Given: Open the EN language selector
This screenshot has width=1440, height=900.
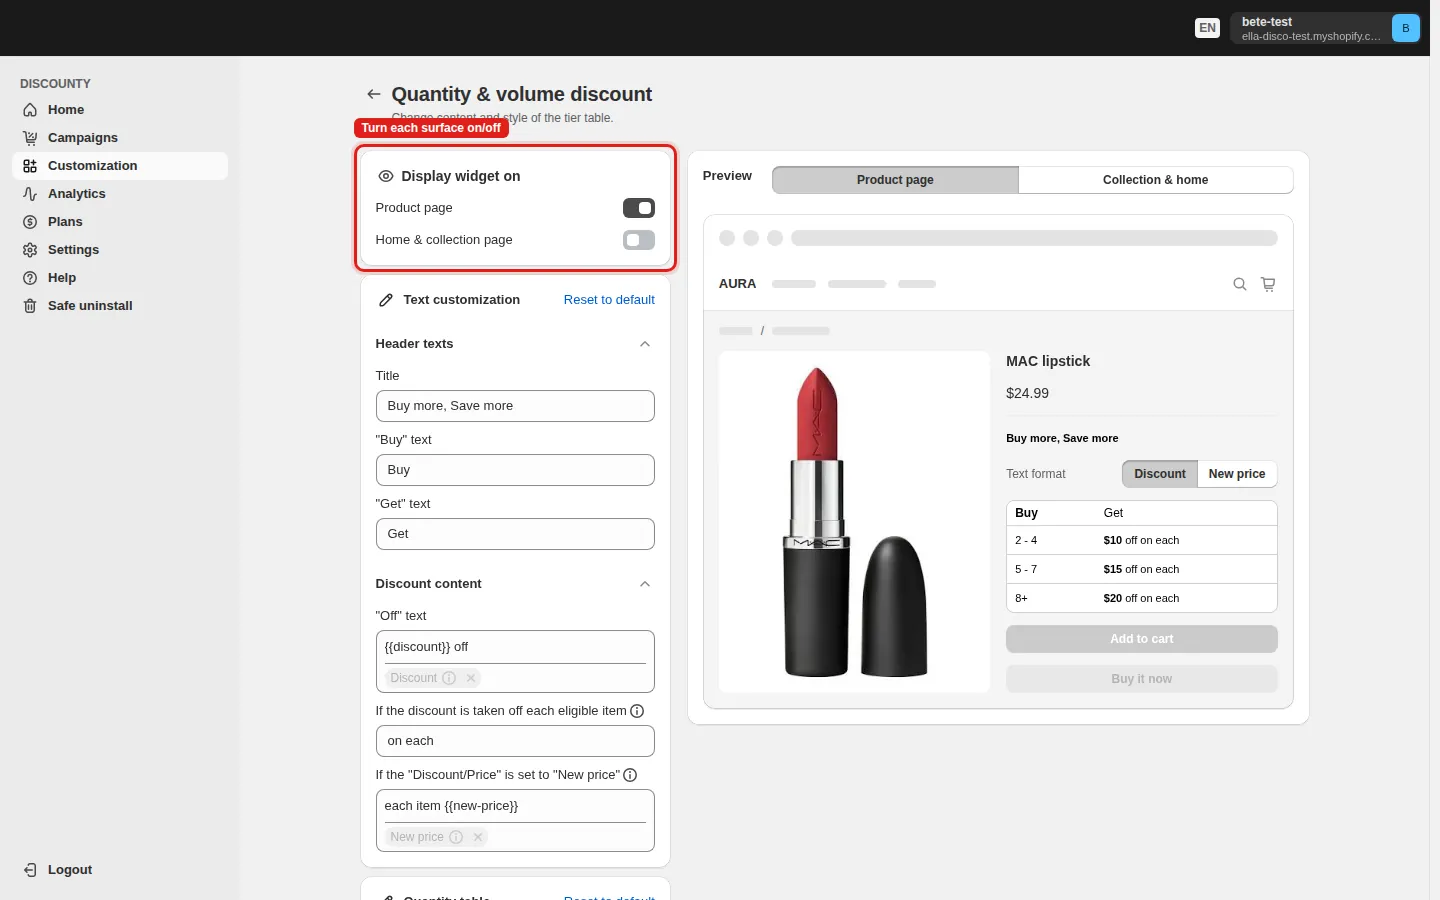Looking at the screenshot, I should tap(1208, 28).
